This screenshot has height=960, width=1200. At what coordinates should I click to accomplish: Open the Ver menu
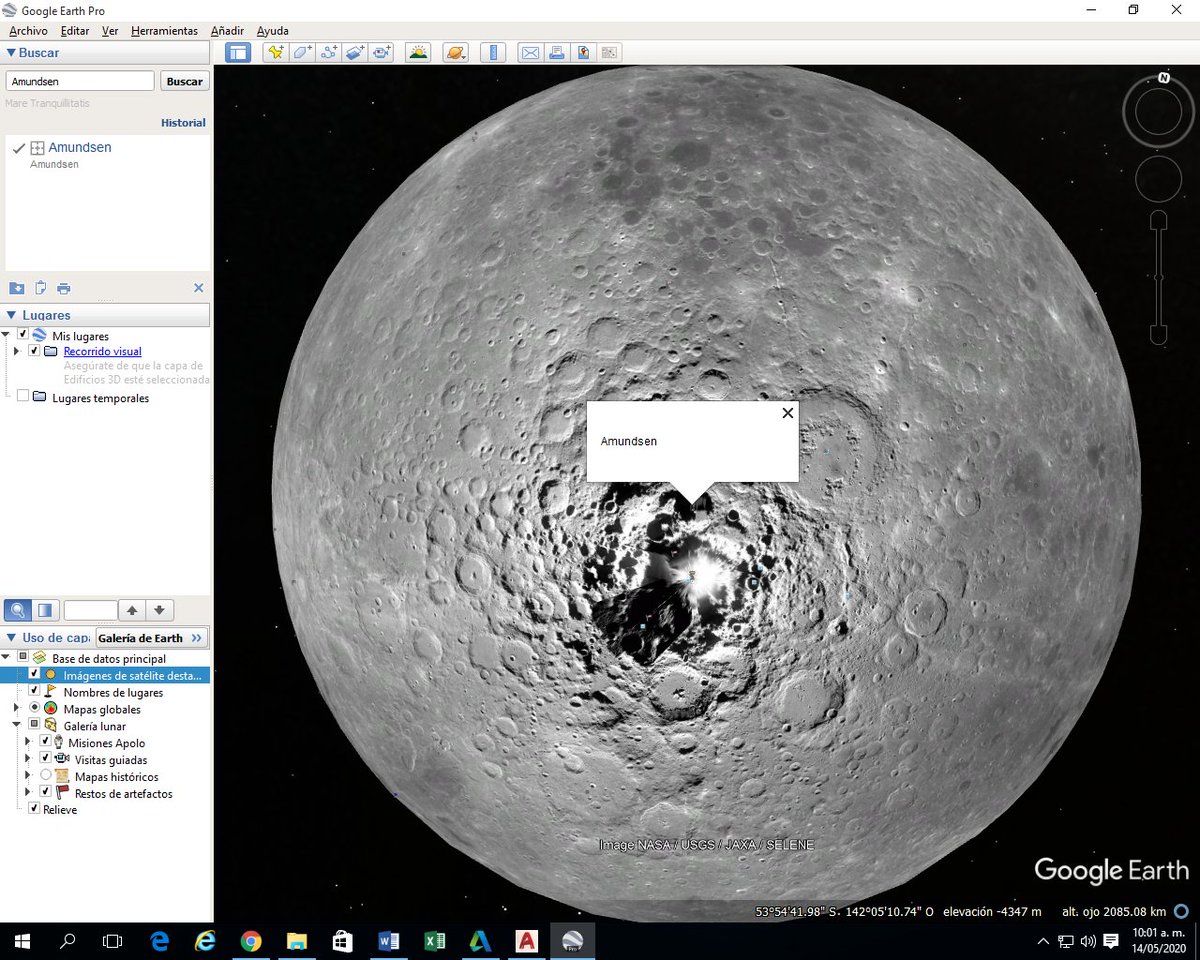(x=110, y=31)
